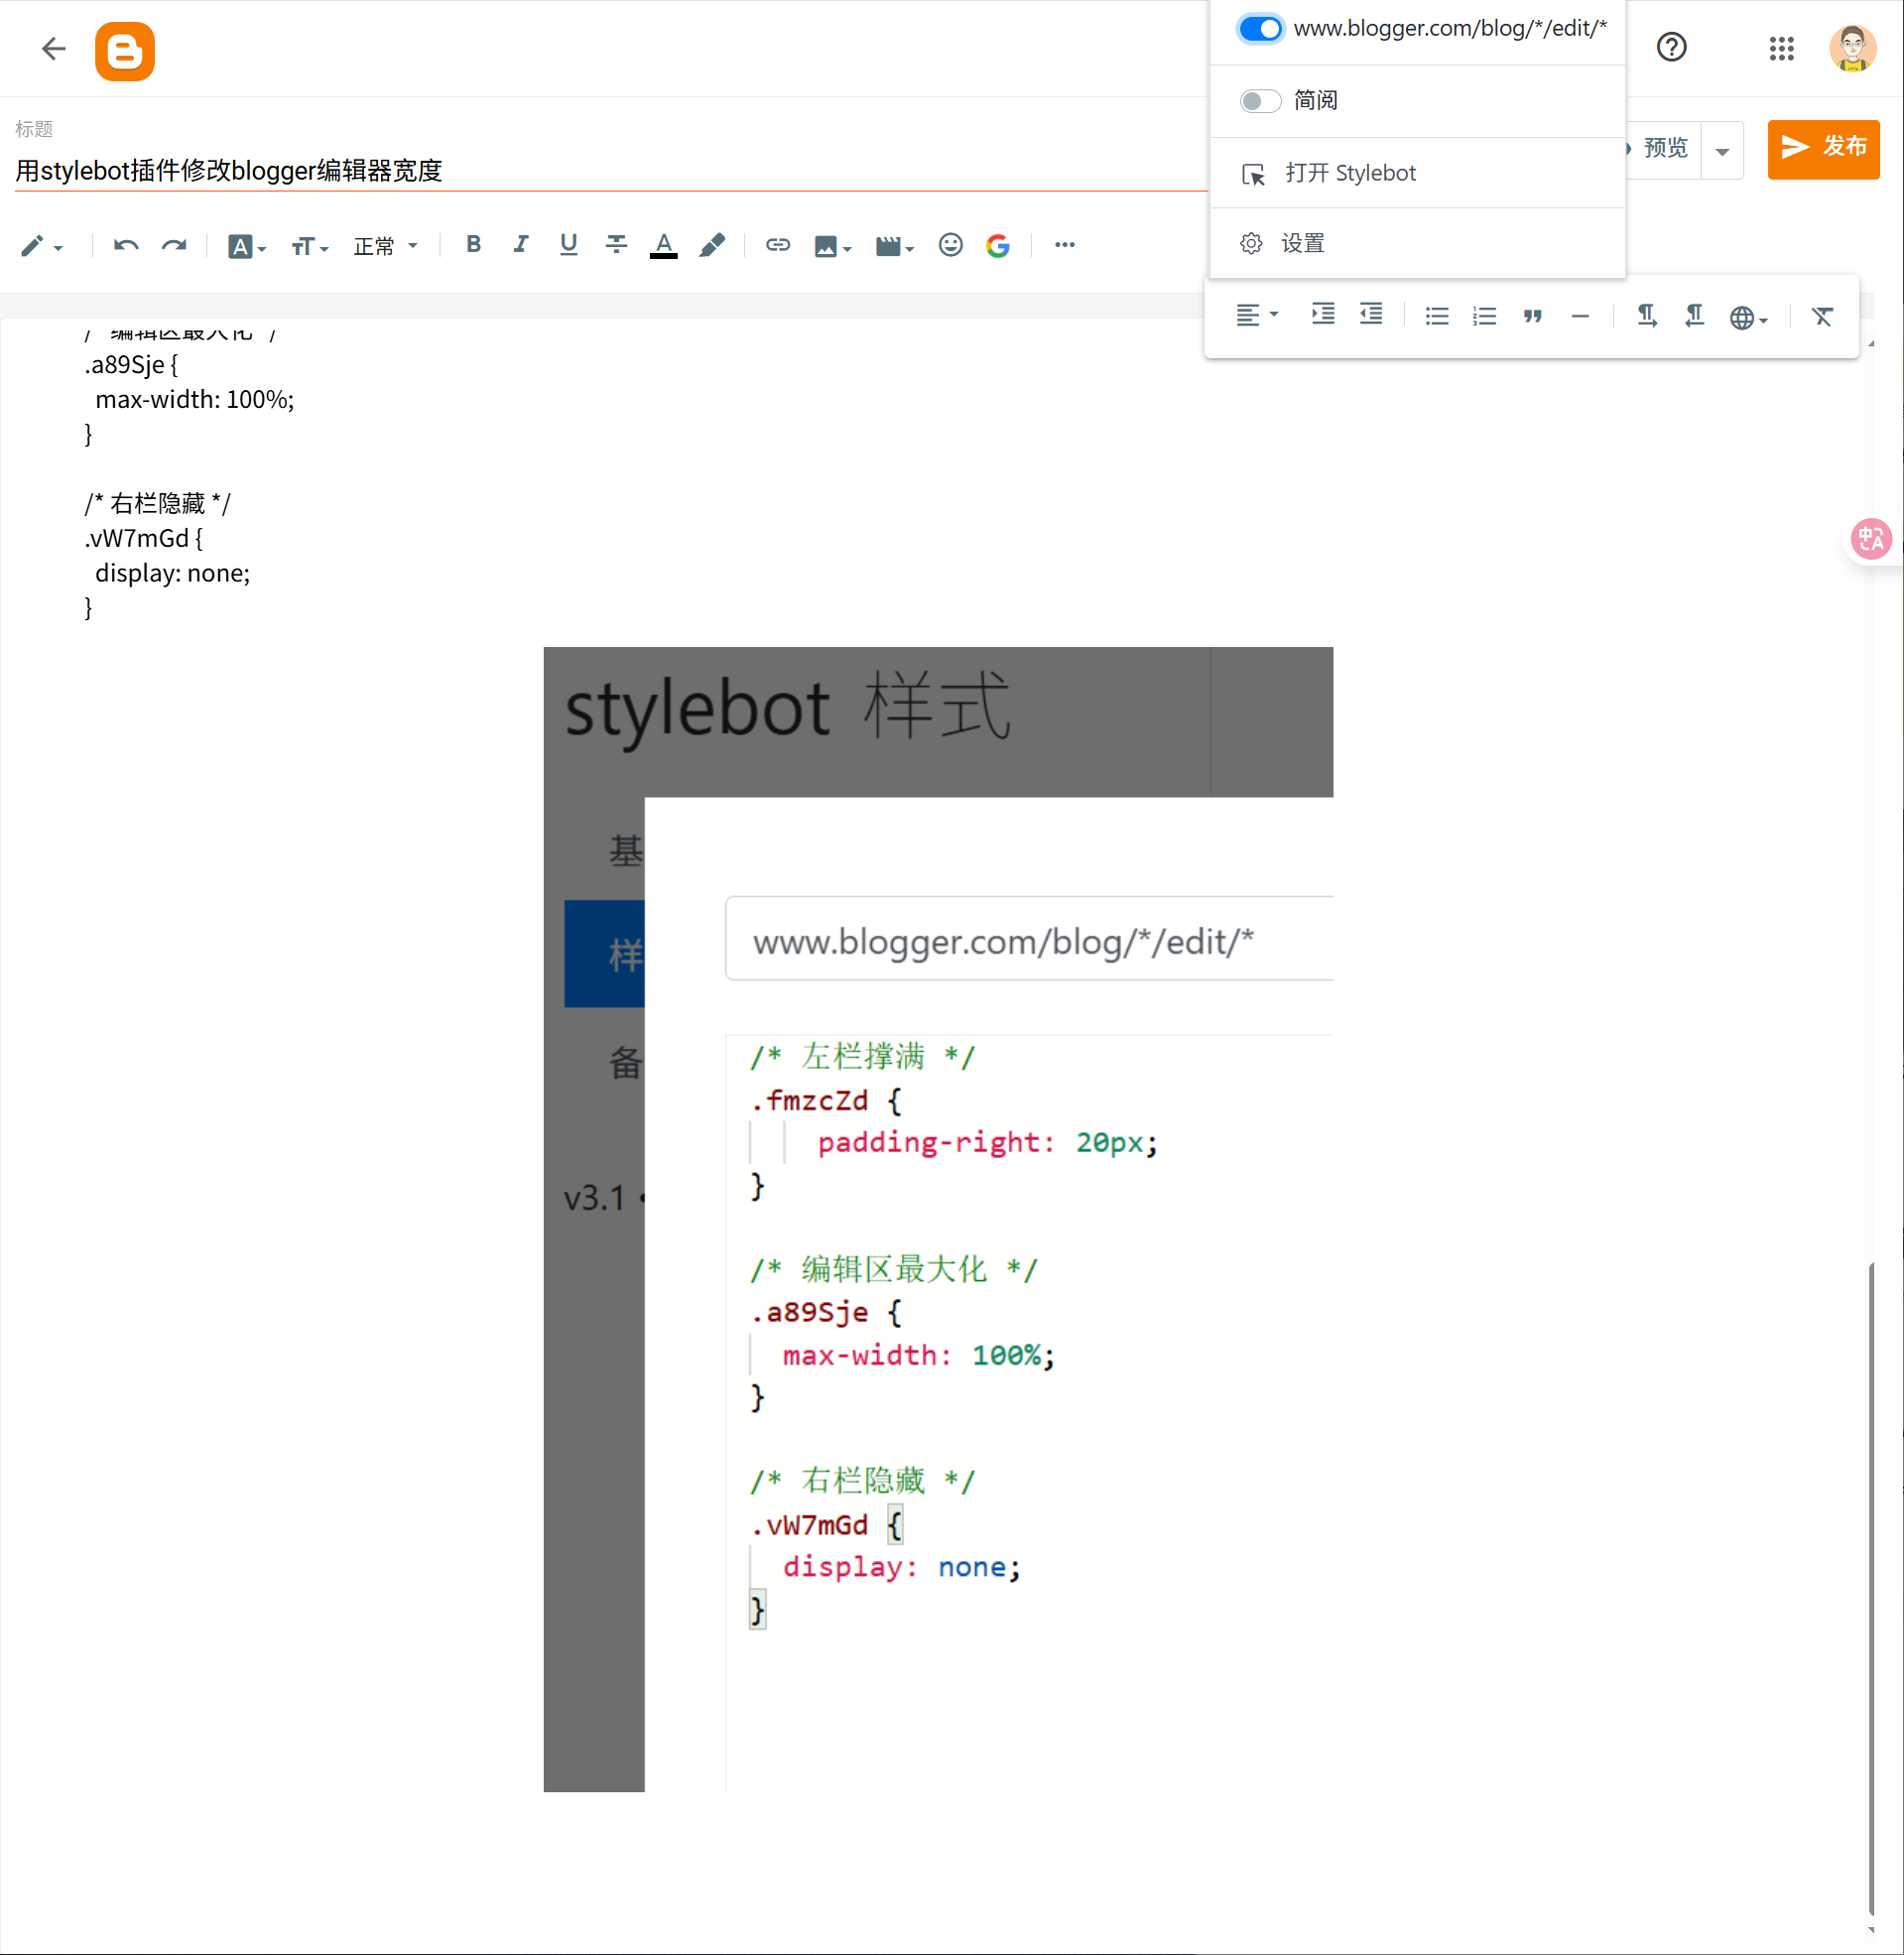
Task: Insert a bulleted list
Action: coord(1436,317)
